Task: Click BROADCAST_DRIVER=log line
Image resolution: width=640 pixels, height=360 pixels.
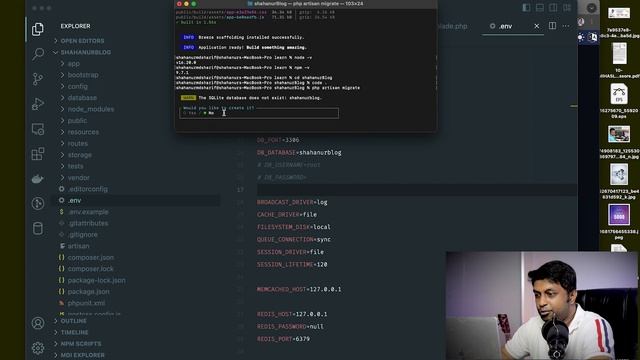Action: [x=292, y=202]
